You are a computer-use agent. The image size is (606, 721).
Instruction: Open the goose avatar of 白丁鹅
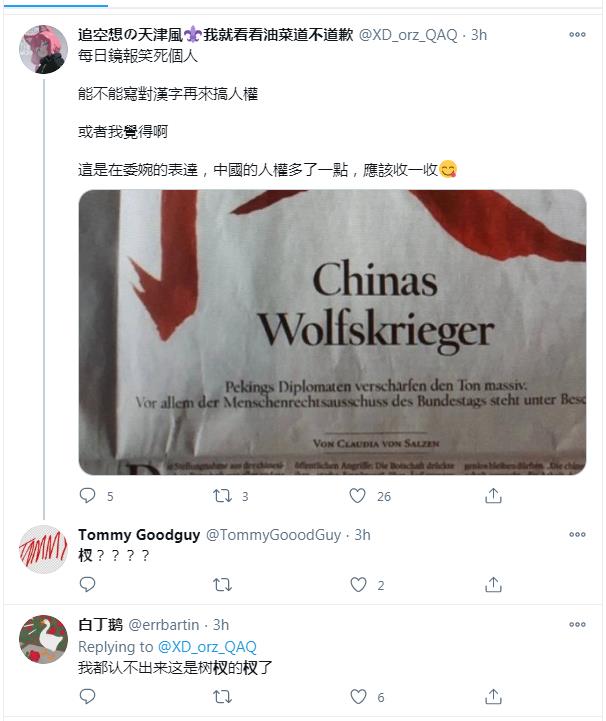[x=43, y=639]
